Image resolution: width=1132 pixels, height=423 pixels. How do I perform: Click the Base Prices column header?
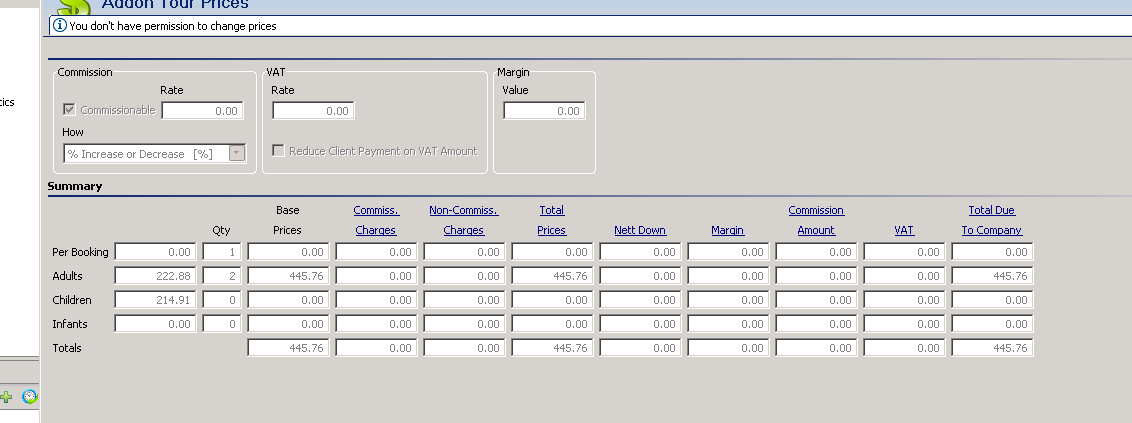point(288,220)
